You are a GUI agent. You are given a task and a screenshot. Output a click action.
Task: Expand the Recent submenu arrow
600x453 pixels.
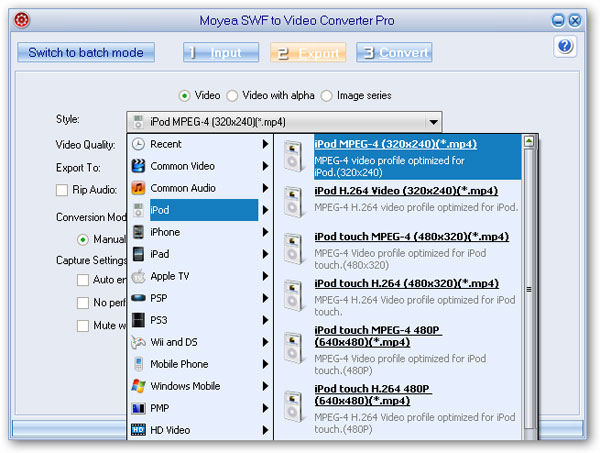click(x=265, y=144)
